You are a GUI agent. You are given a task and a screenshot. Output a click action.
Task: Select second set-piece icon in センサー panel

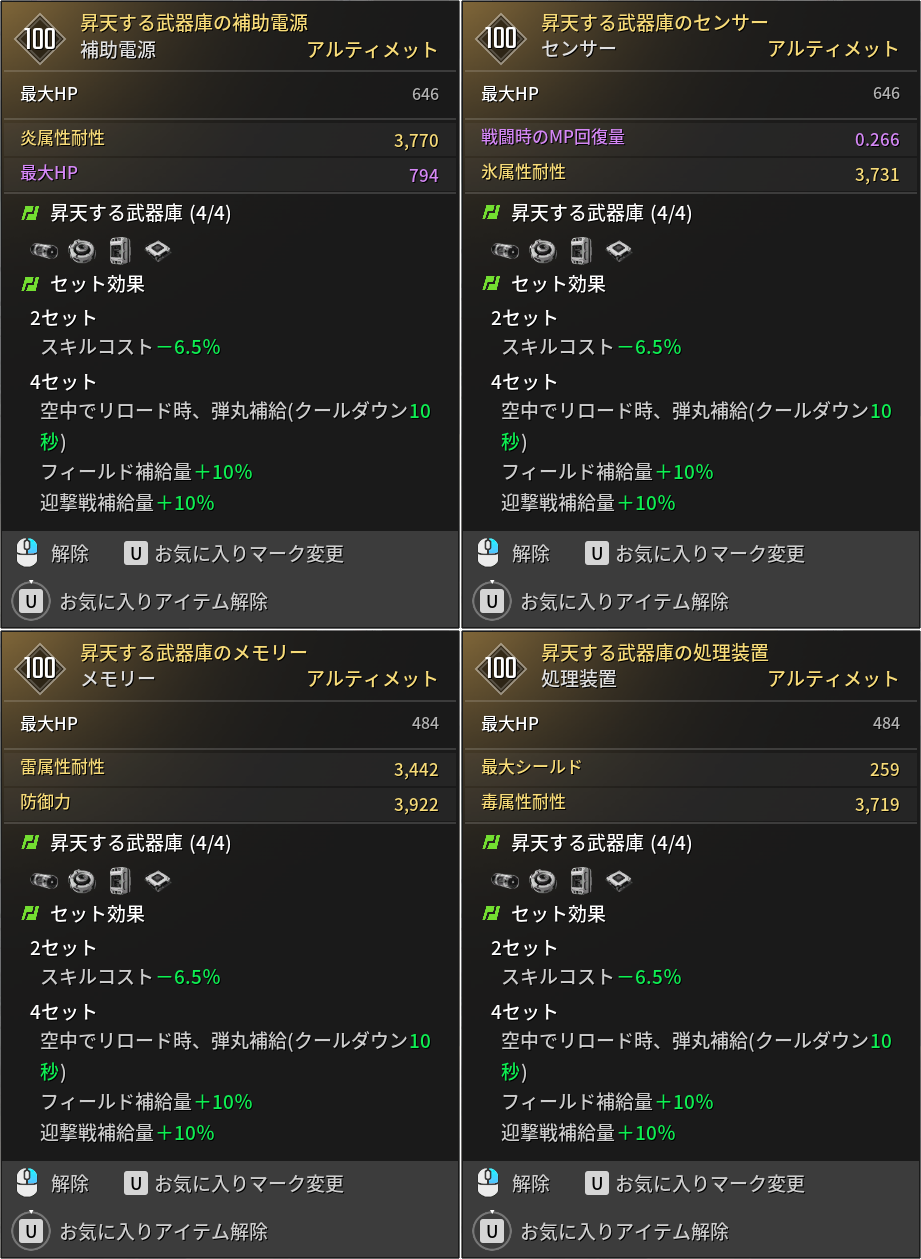pyautogui.click(x=542, y=250)
